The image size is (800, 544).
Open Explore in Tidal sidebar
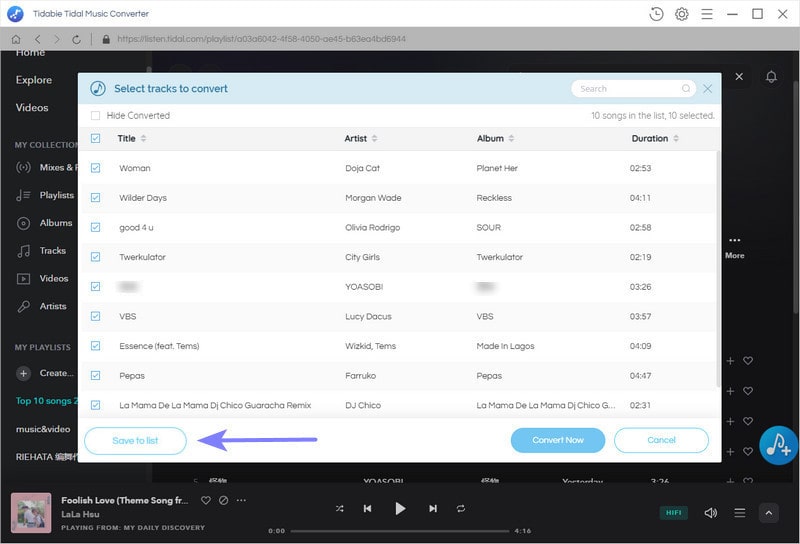click(34, 80)
